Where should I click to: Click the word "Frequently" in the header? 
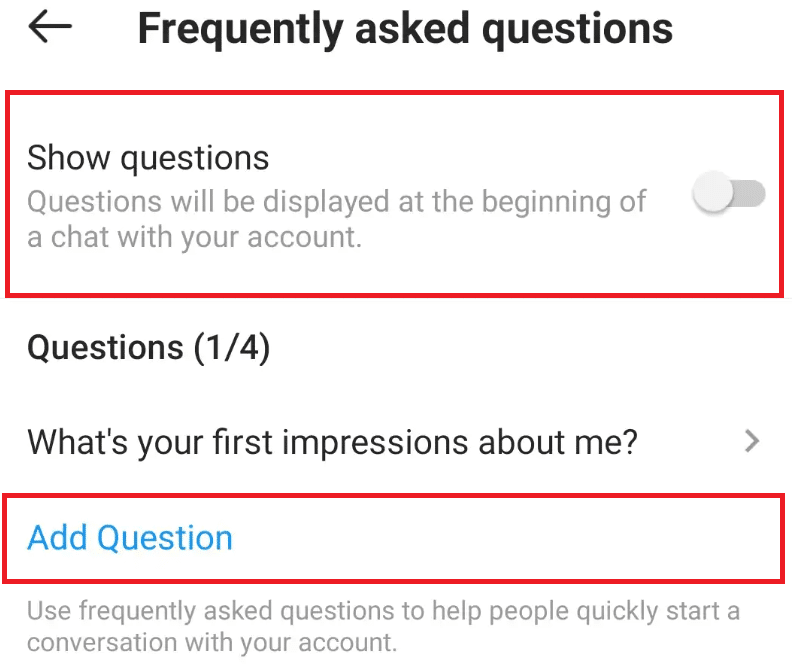click(240, 30)
